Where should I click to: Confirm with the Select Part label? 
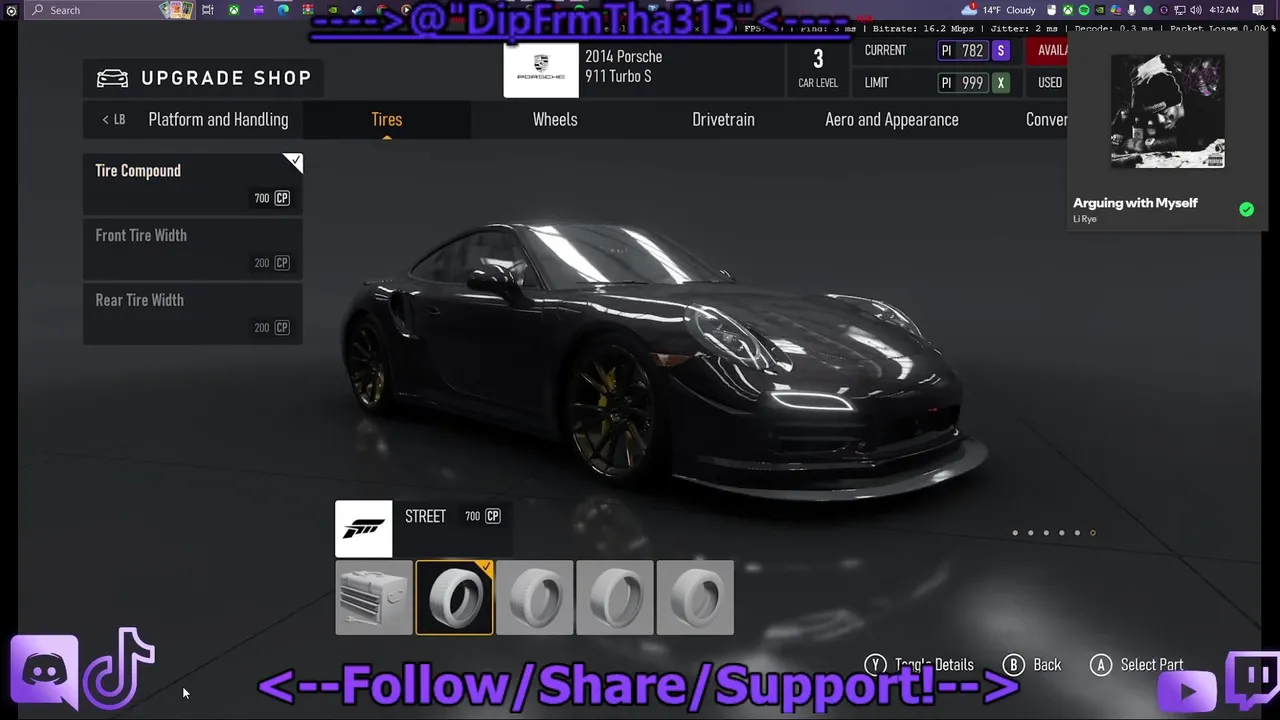click(x=1152, y=665)
